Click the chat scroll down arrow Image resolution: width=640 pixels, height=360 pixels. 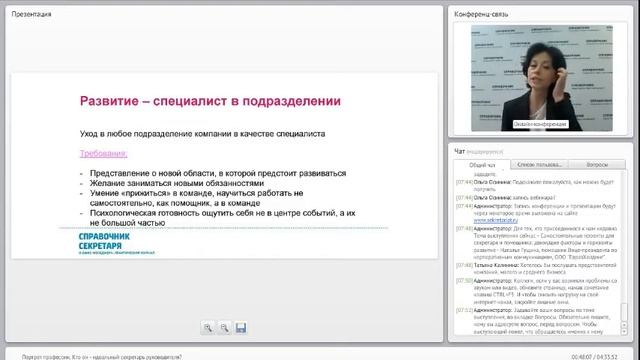[x=624, y=331]
